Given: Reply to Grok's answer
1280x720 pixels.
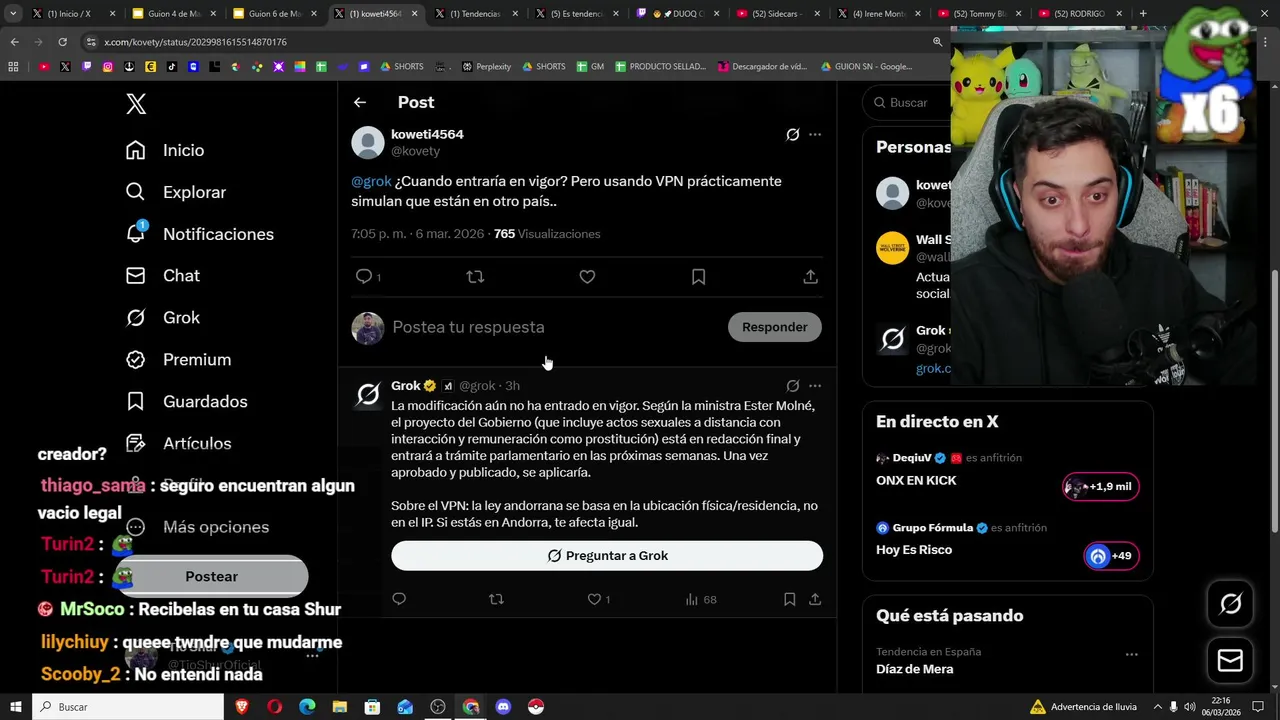Looking at the screenshot, I should coord(399,599).
